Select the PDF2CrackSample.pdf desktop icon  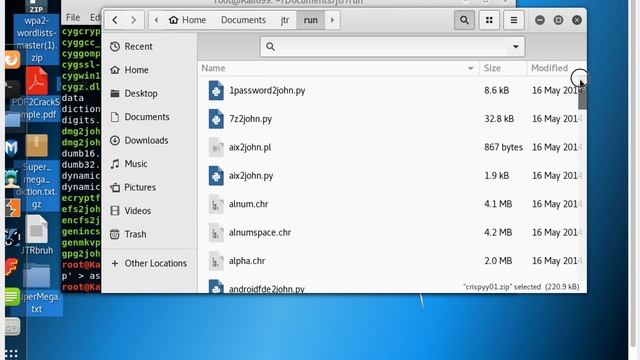pos(37,93)
